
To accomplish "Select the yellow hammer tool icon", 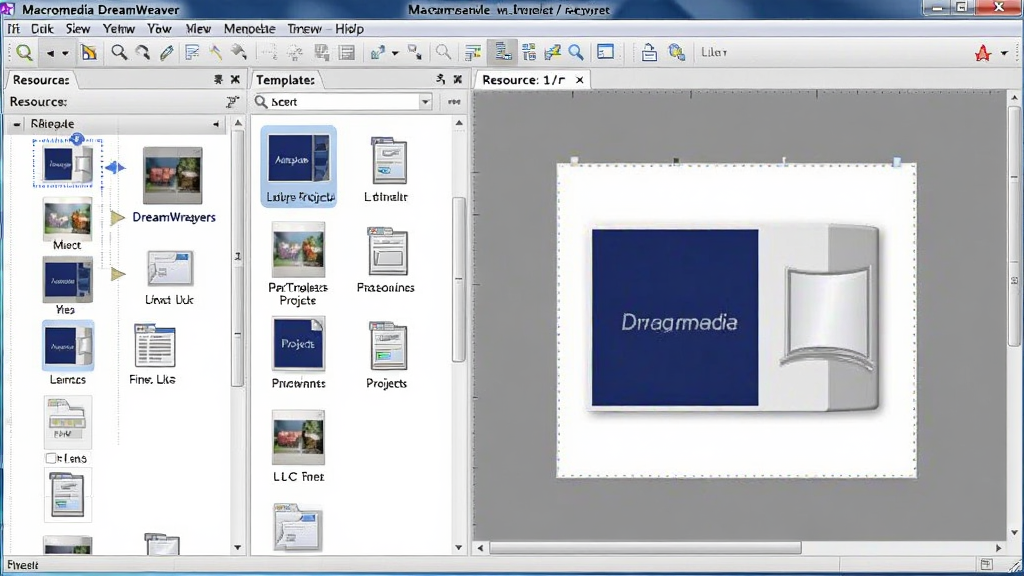I will click(x=216, y=53).
